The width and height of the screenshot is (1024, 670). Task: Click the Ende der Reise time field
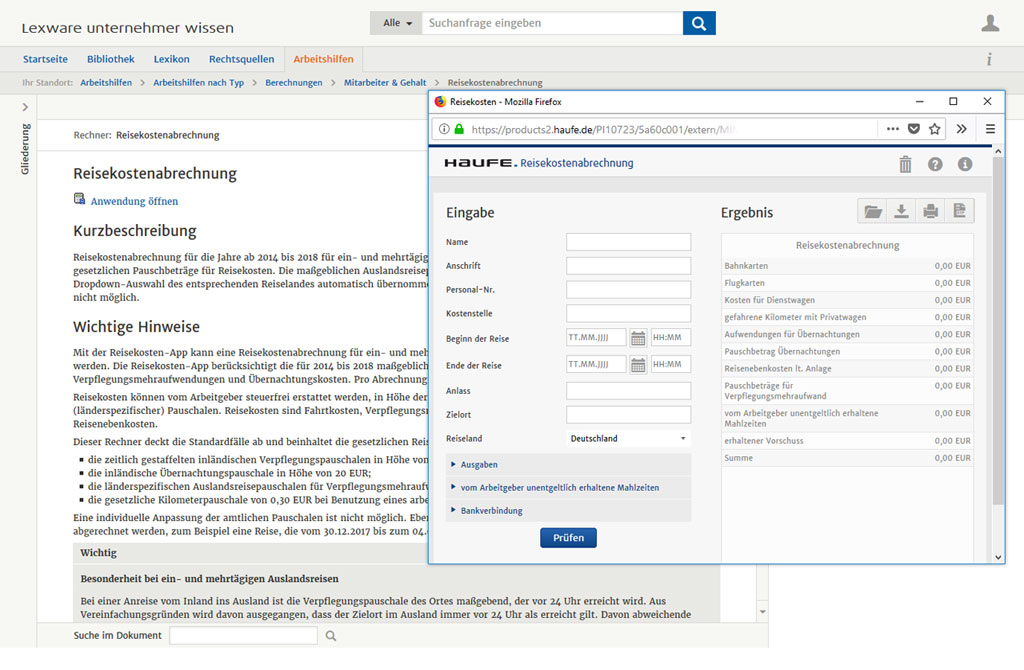click(671, 364)
